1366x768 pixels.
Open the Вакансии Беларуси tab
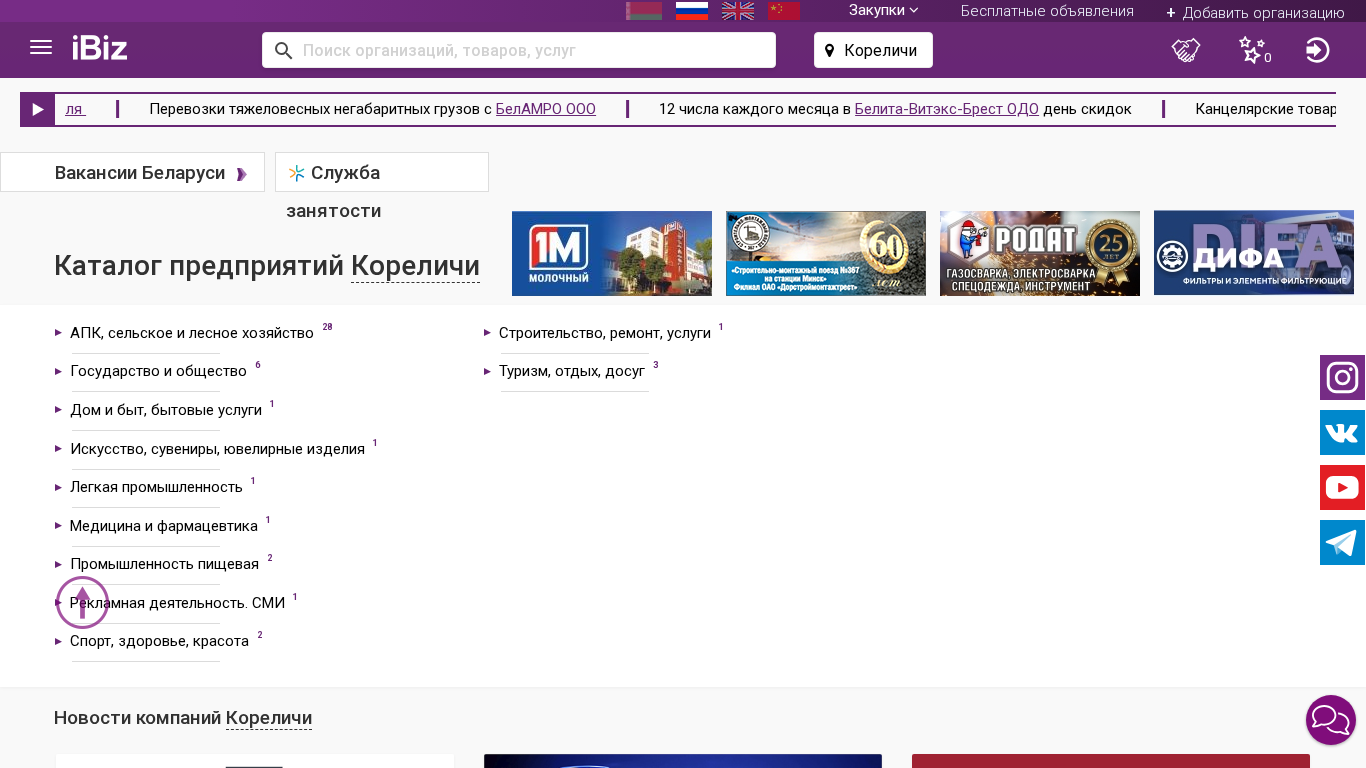coord(140,173)
